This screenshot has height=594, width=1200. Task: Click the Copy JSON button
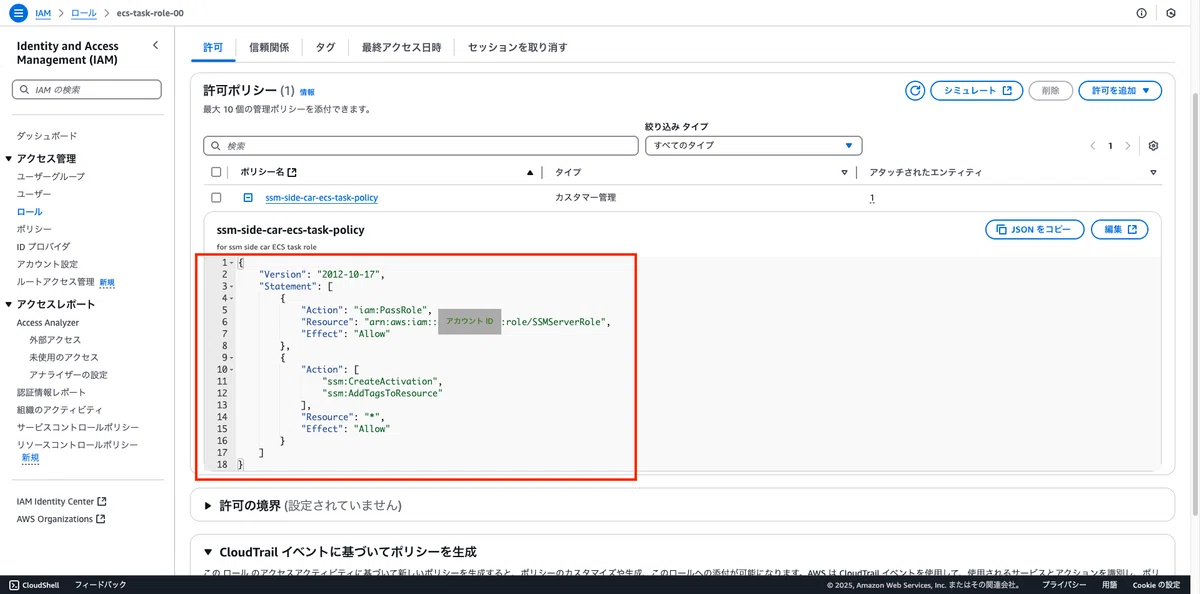(x=1034, y=230)
